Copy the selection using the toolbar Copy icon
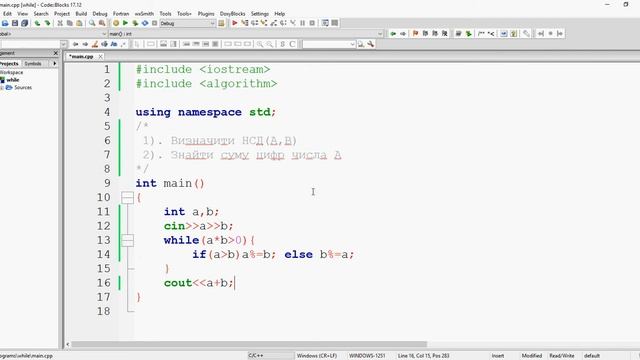Image resolution: width=640 pixels, height=360 pixels. [69, 23]
